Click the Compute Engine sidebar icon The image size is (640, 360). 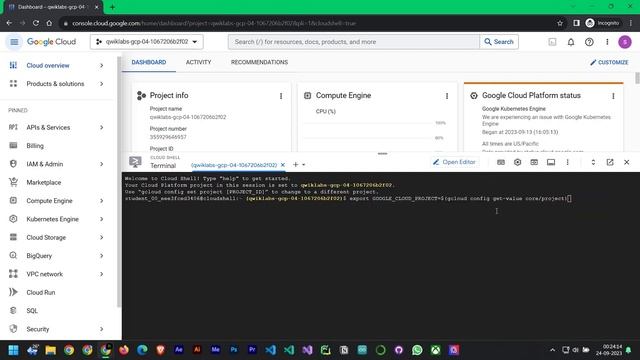click(13, 200)
